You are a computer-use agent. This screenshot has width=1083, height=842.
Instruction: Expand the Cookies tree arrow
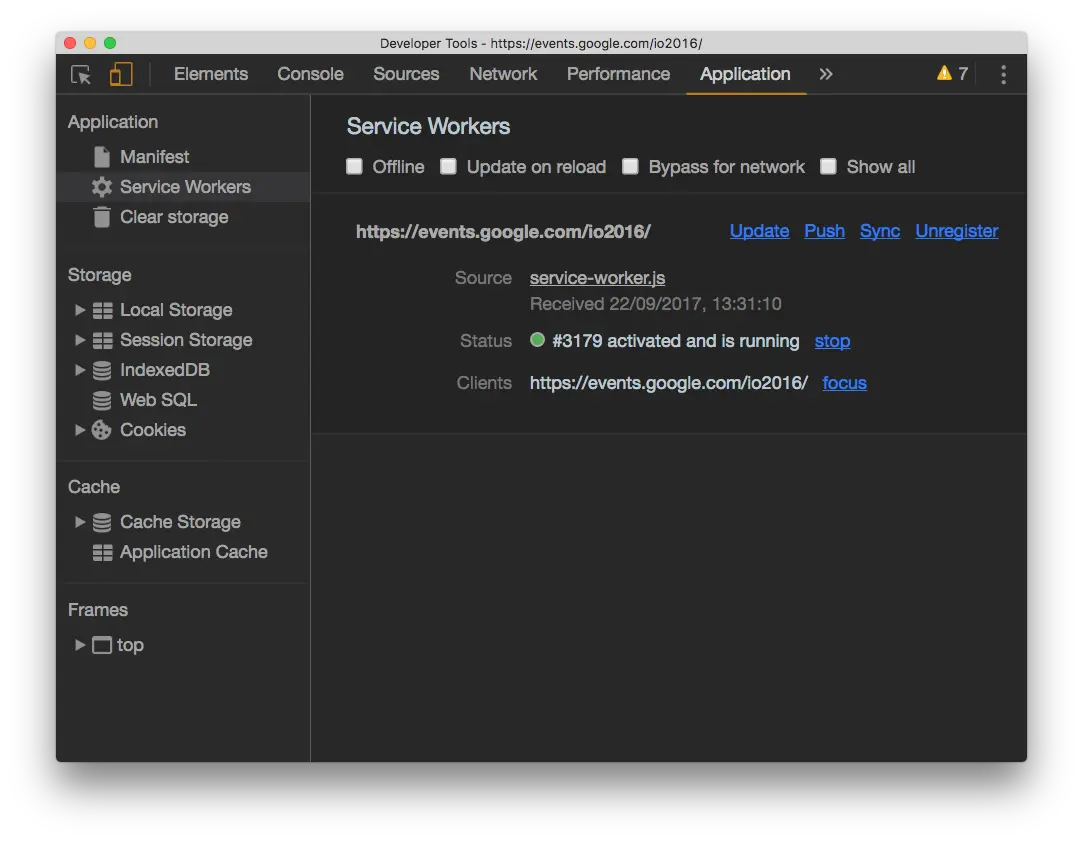[x=79, y=430]
